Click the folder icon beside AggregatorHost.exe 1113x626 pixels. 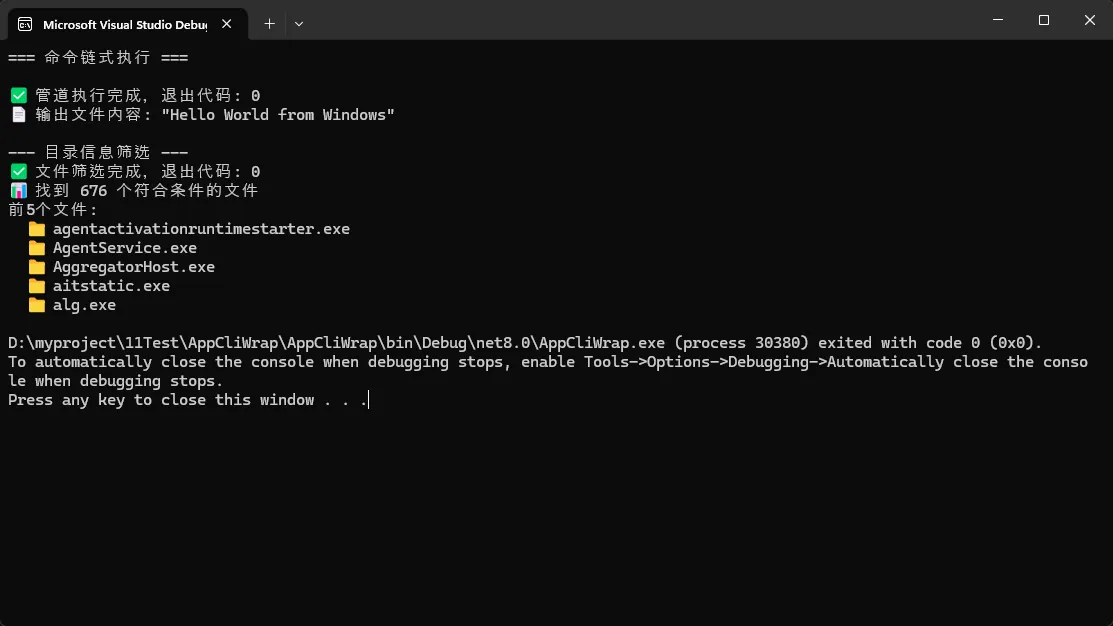[x=37, y=267]
